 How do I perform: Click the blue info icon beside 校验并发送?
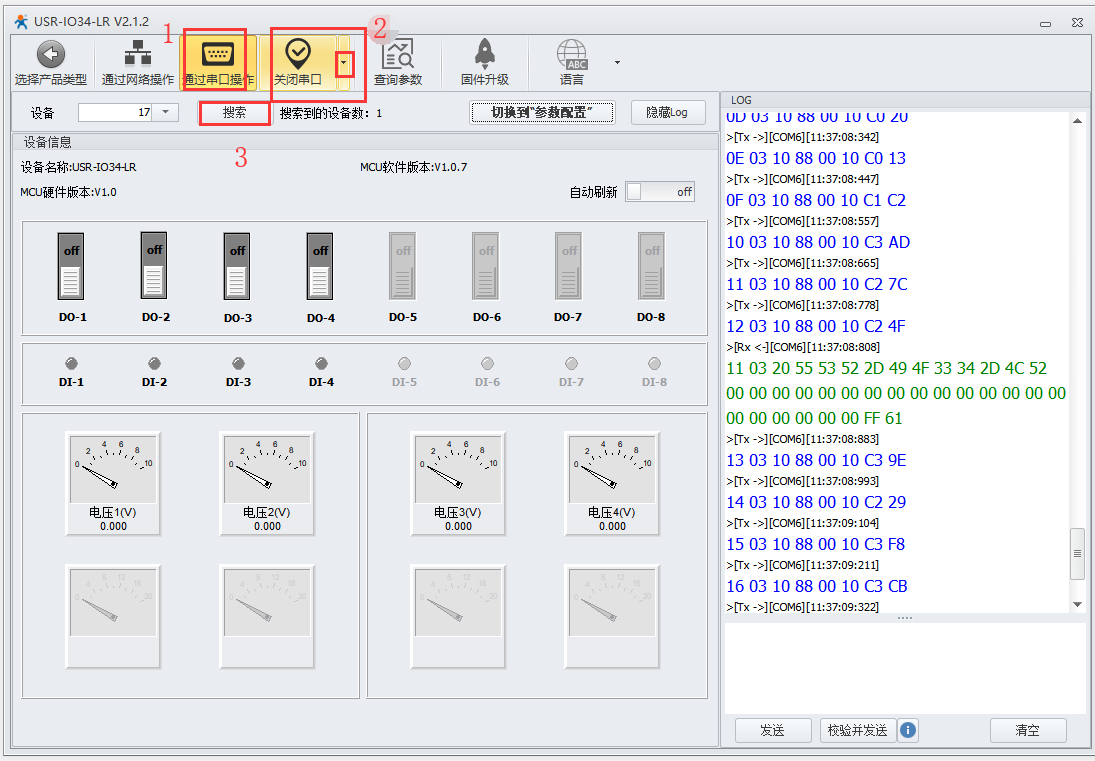click(908, 730)
